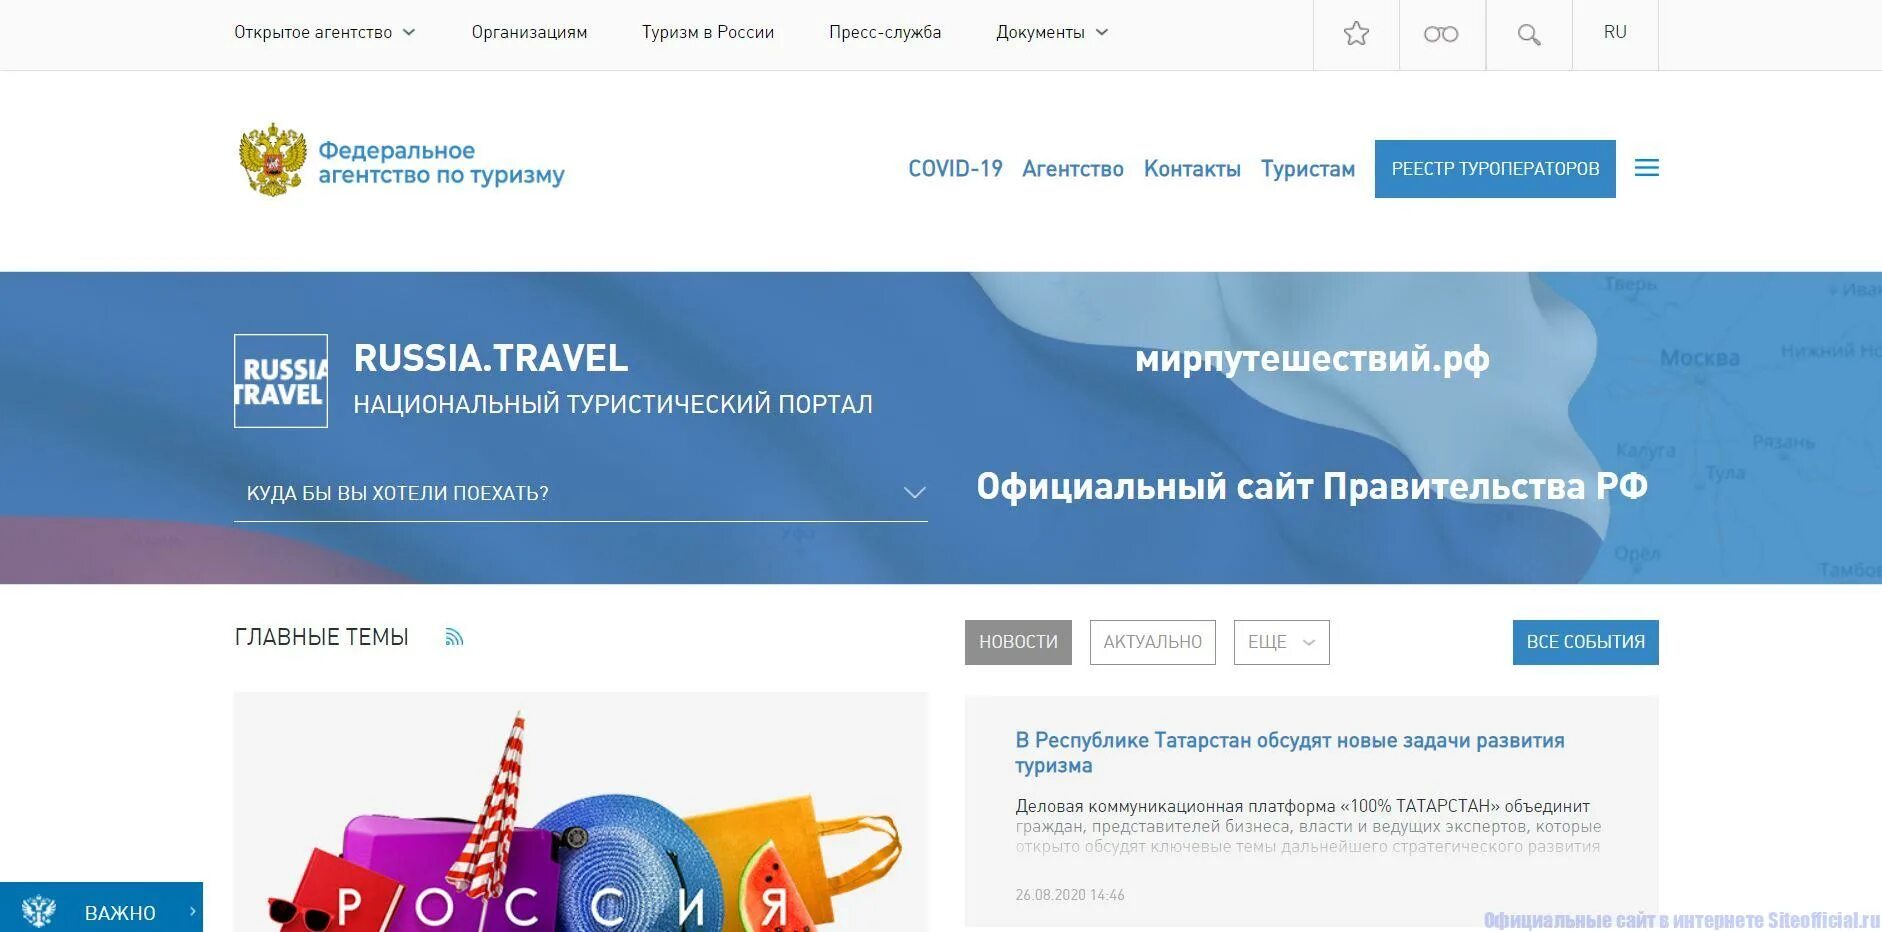The width and height of the screenshot is (1882, 932).
Task: Click the RUSSIA TRAVEL square logo
Action: point(281,381)
